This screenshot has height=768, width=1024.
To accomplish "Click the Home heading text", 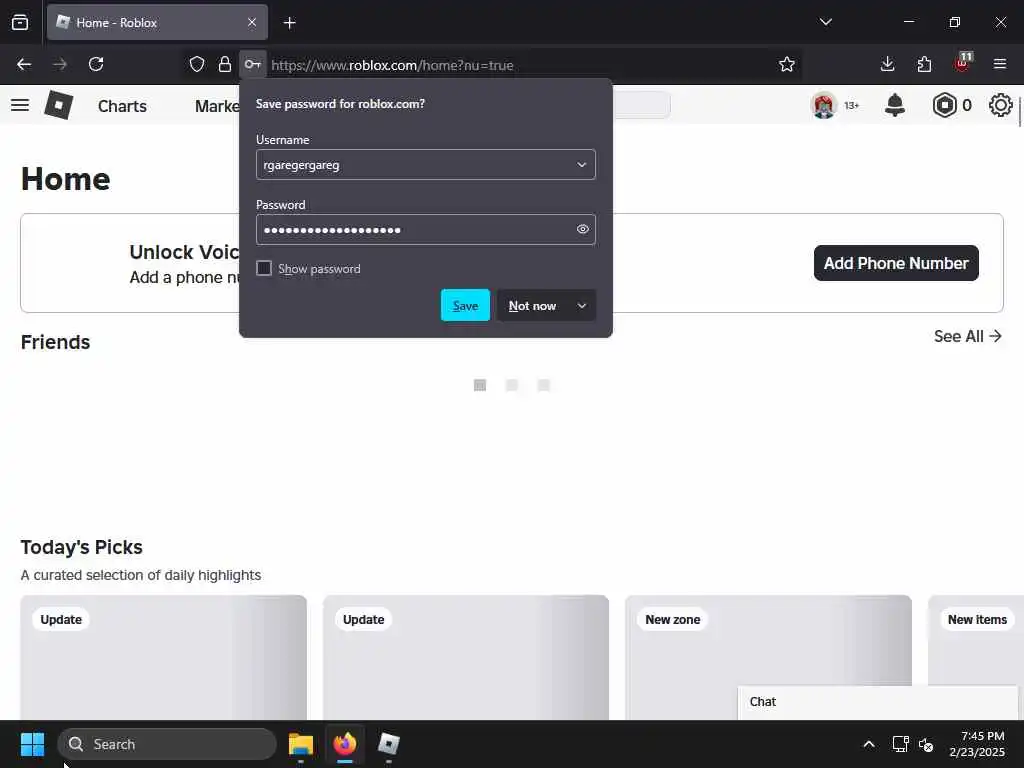I will [x=65, y=179].
